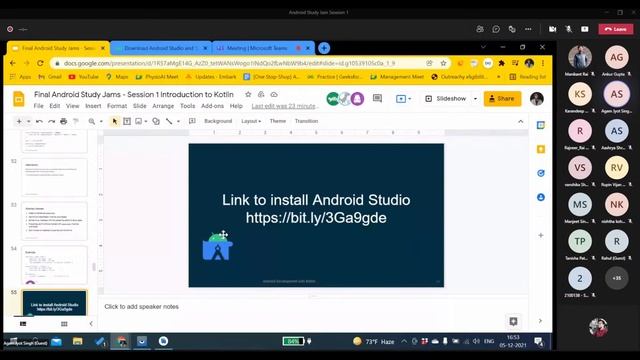Start the Slideshow
The height and width of the screenshot is (360, 640).
pos(446,98)
